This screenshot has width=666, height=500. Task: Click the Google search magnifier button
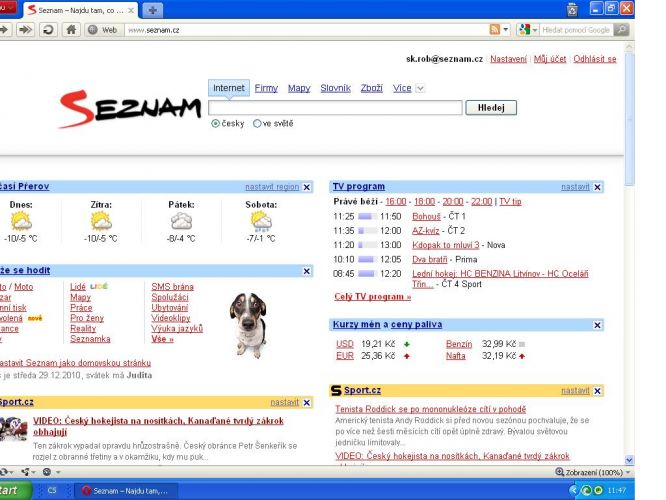point(621,30)
